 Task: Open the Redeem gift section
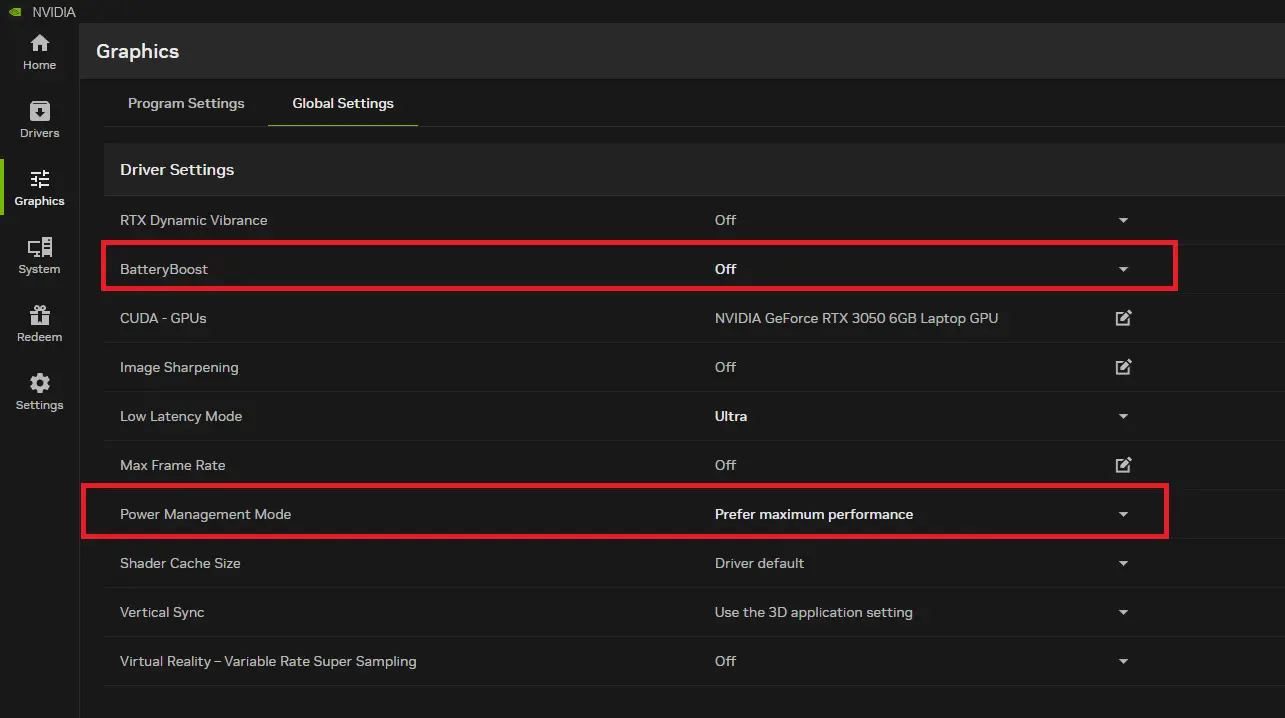click(39, 324)
